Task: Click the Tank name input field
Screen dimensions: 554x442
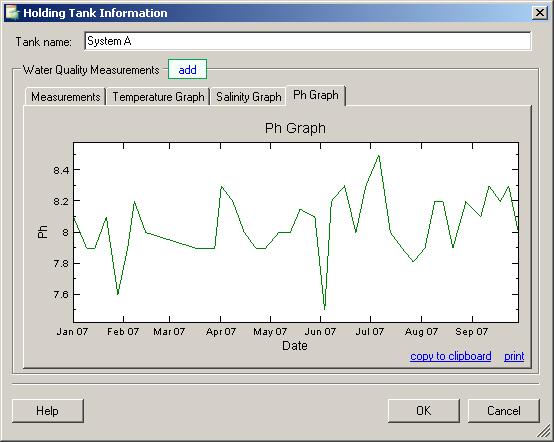Action: 308,41
